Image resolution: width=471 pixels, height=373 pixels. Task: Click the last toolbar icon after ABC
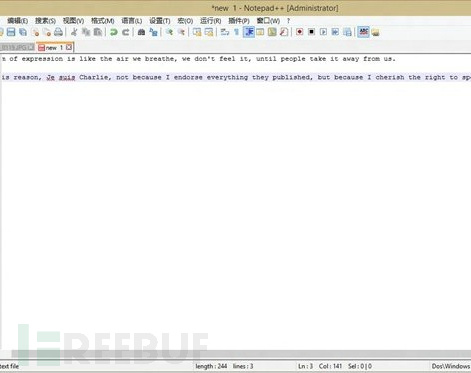click(375, 32)
